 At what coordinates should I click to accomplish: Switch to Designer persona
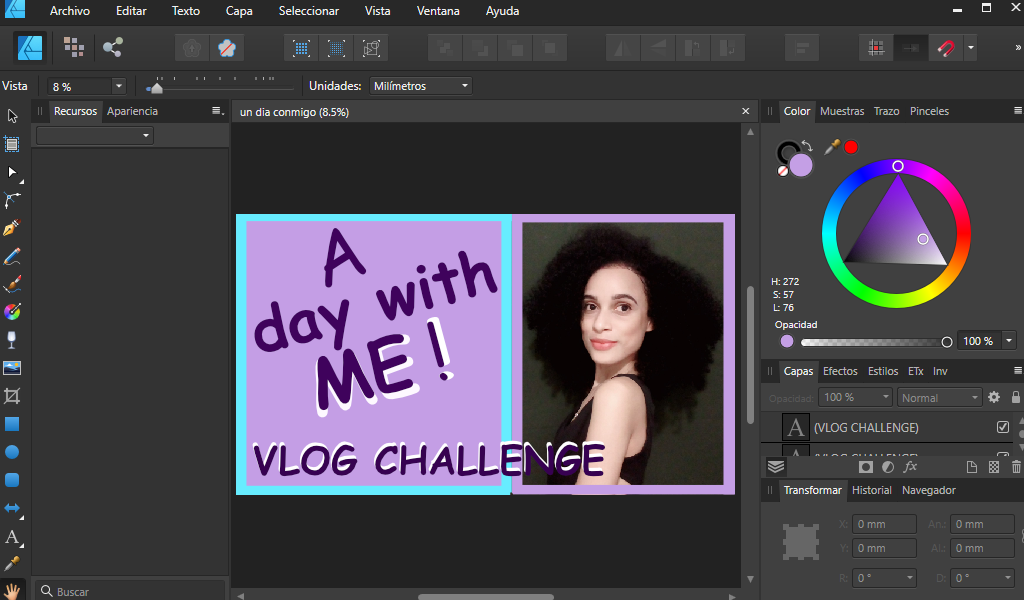coord(30,48)
